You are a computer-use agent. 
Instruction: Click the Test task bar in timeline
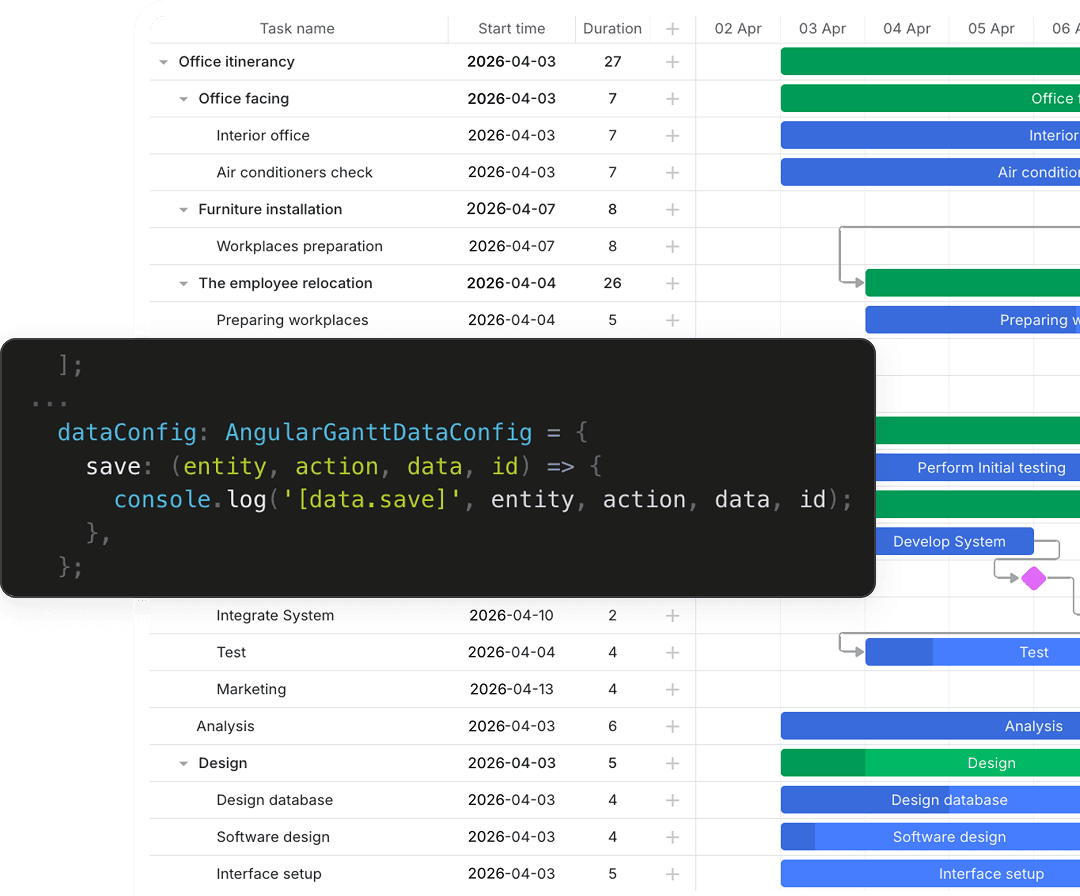tap(973, 652)
